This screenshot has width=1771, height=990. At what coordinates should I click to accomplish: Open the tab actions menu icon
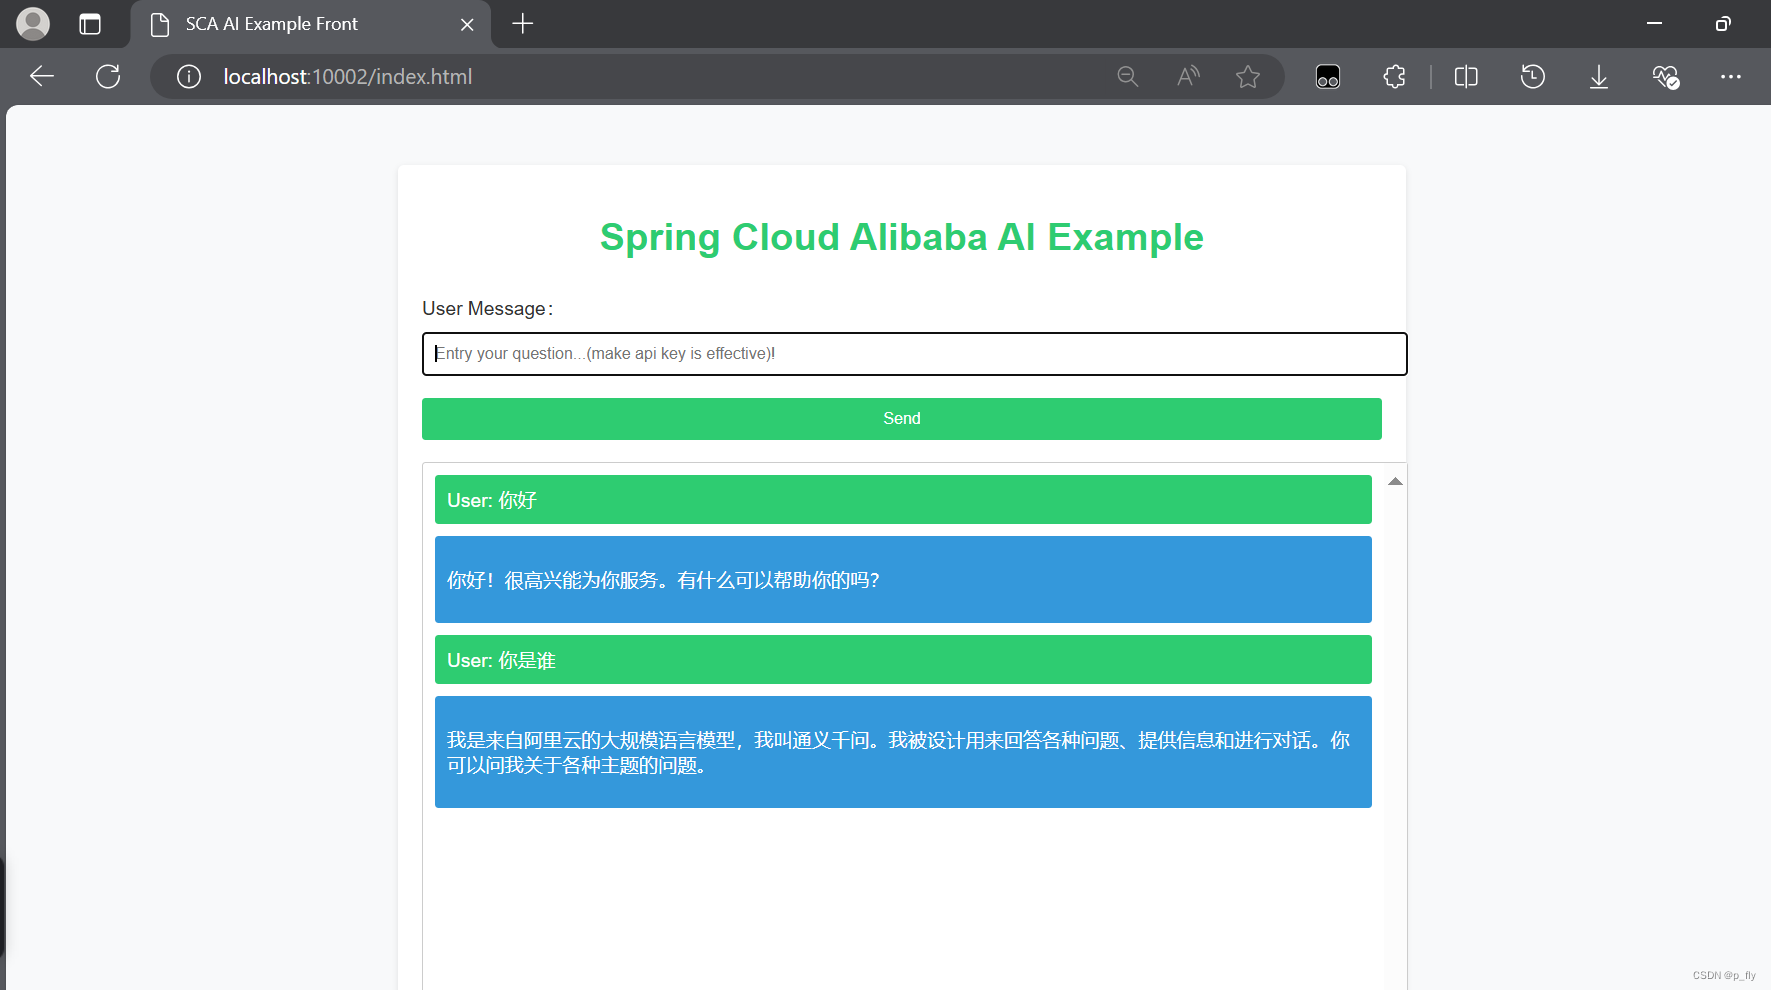click(90, 24)
